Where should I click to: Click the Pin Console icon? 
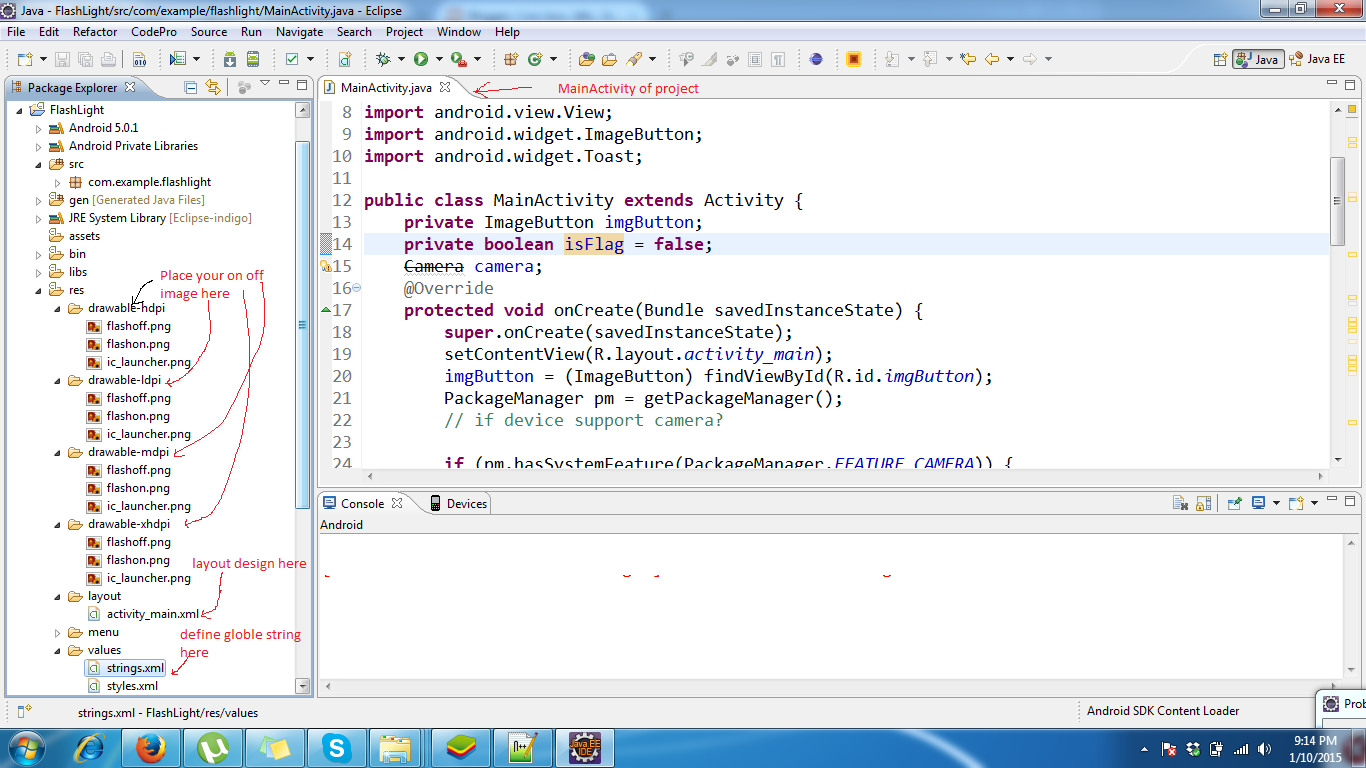(1235, 503)
